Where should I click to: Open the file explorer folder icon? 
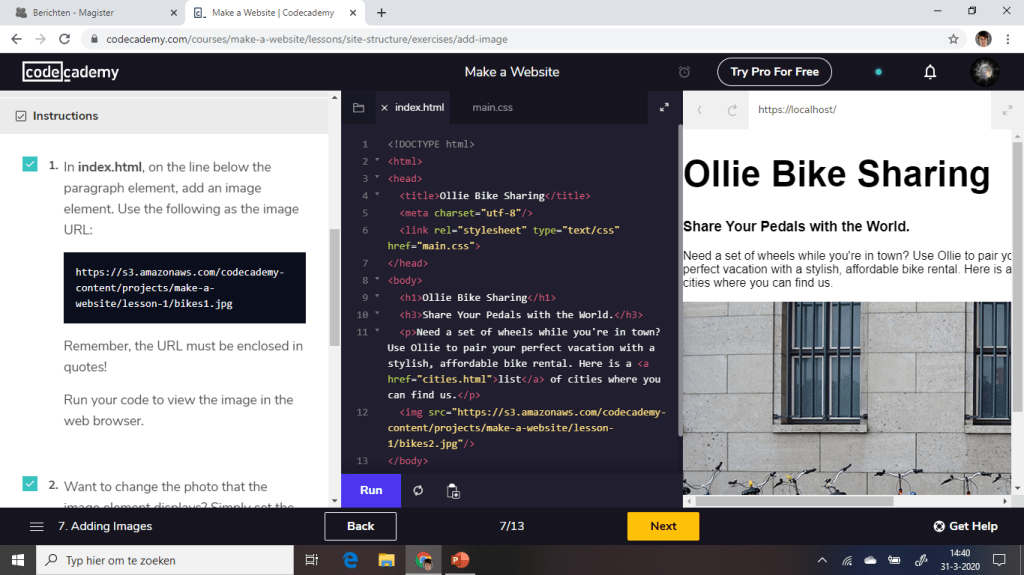pyautogui.click(x=358, y=108)
